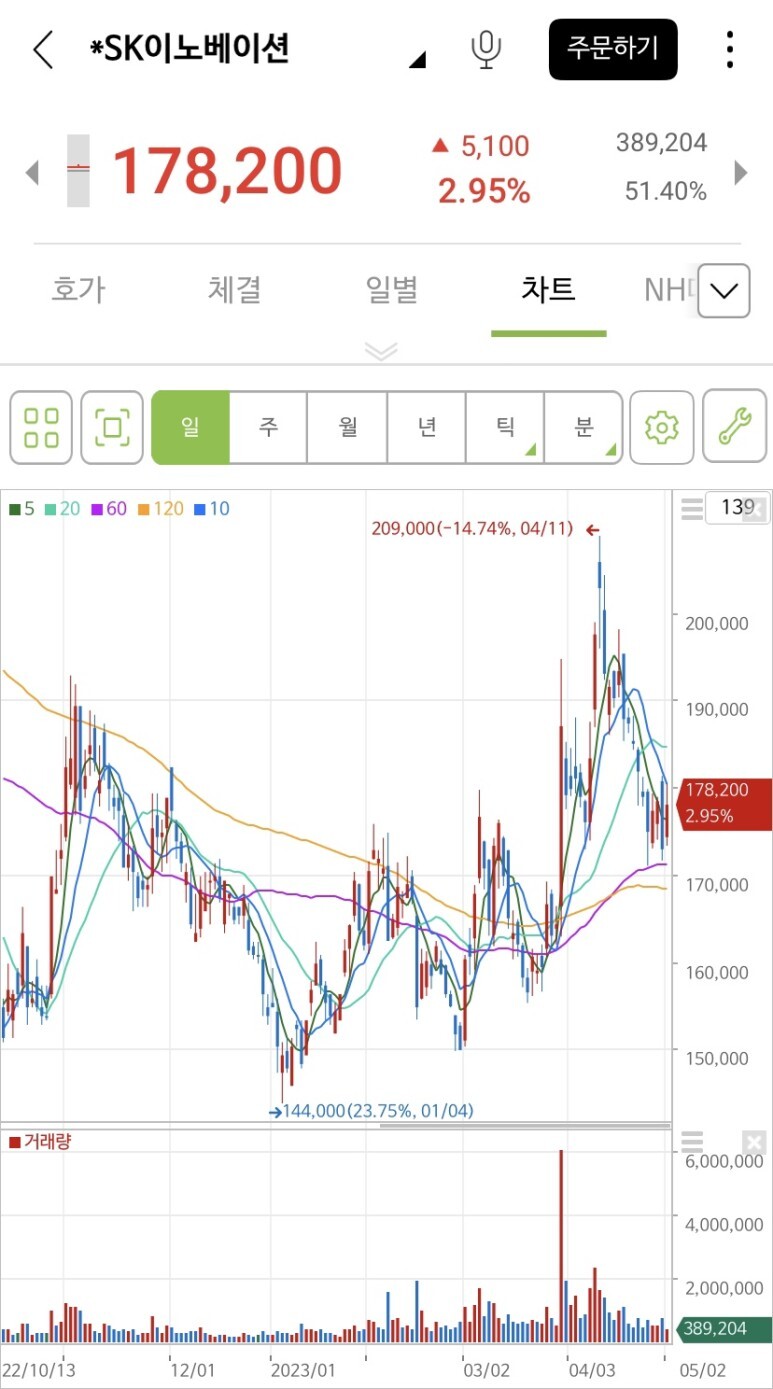
Task: Tap the header volume figure 389,204
Action: click(x=661, y=143)
